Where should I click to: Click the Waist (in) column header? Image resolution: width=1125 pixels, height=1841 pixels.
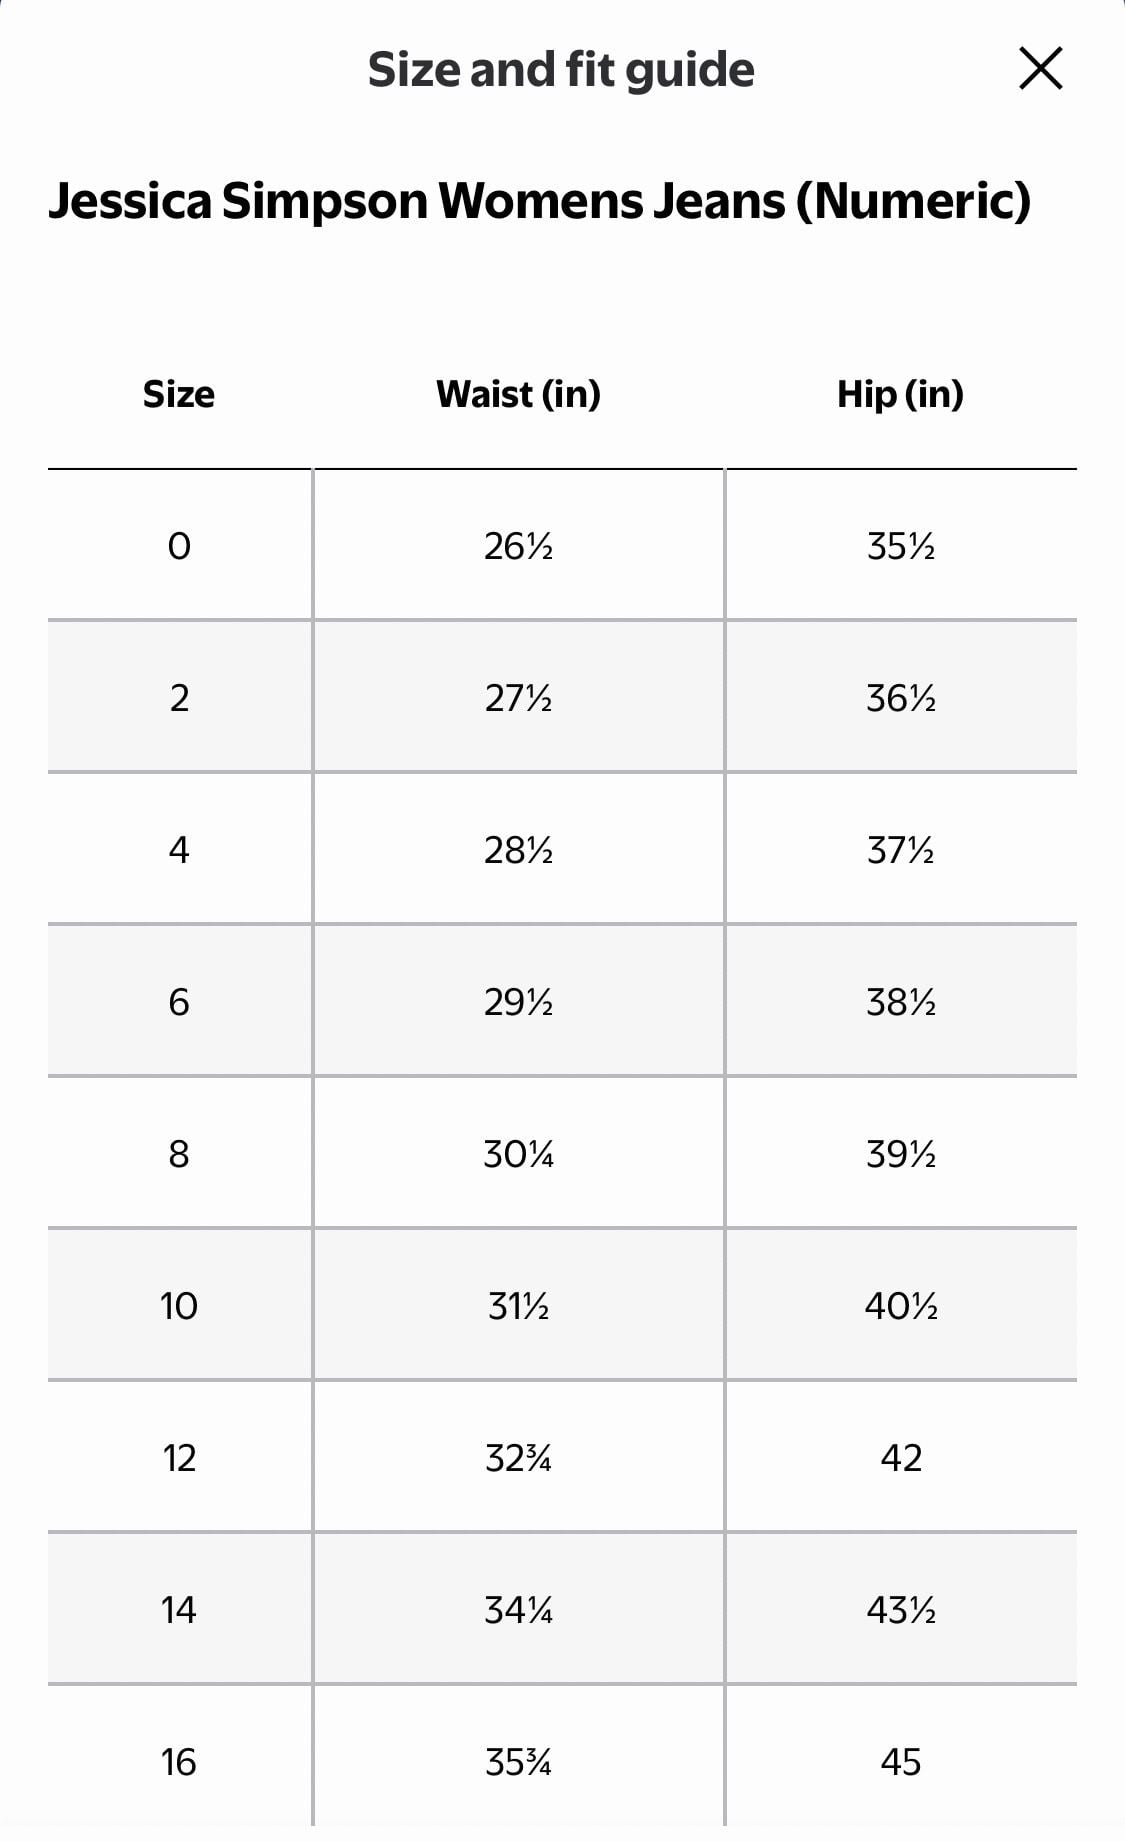pos(518,394)
